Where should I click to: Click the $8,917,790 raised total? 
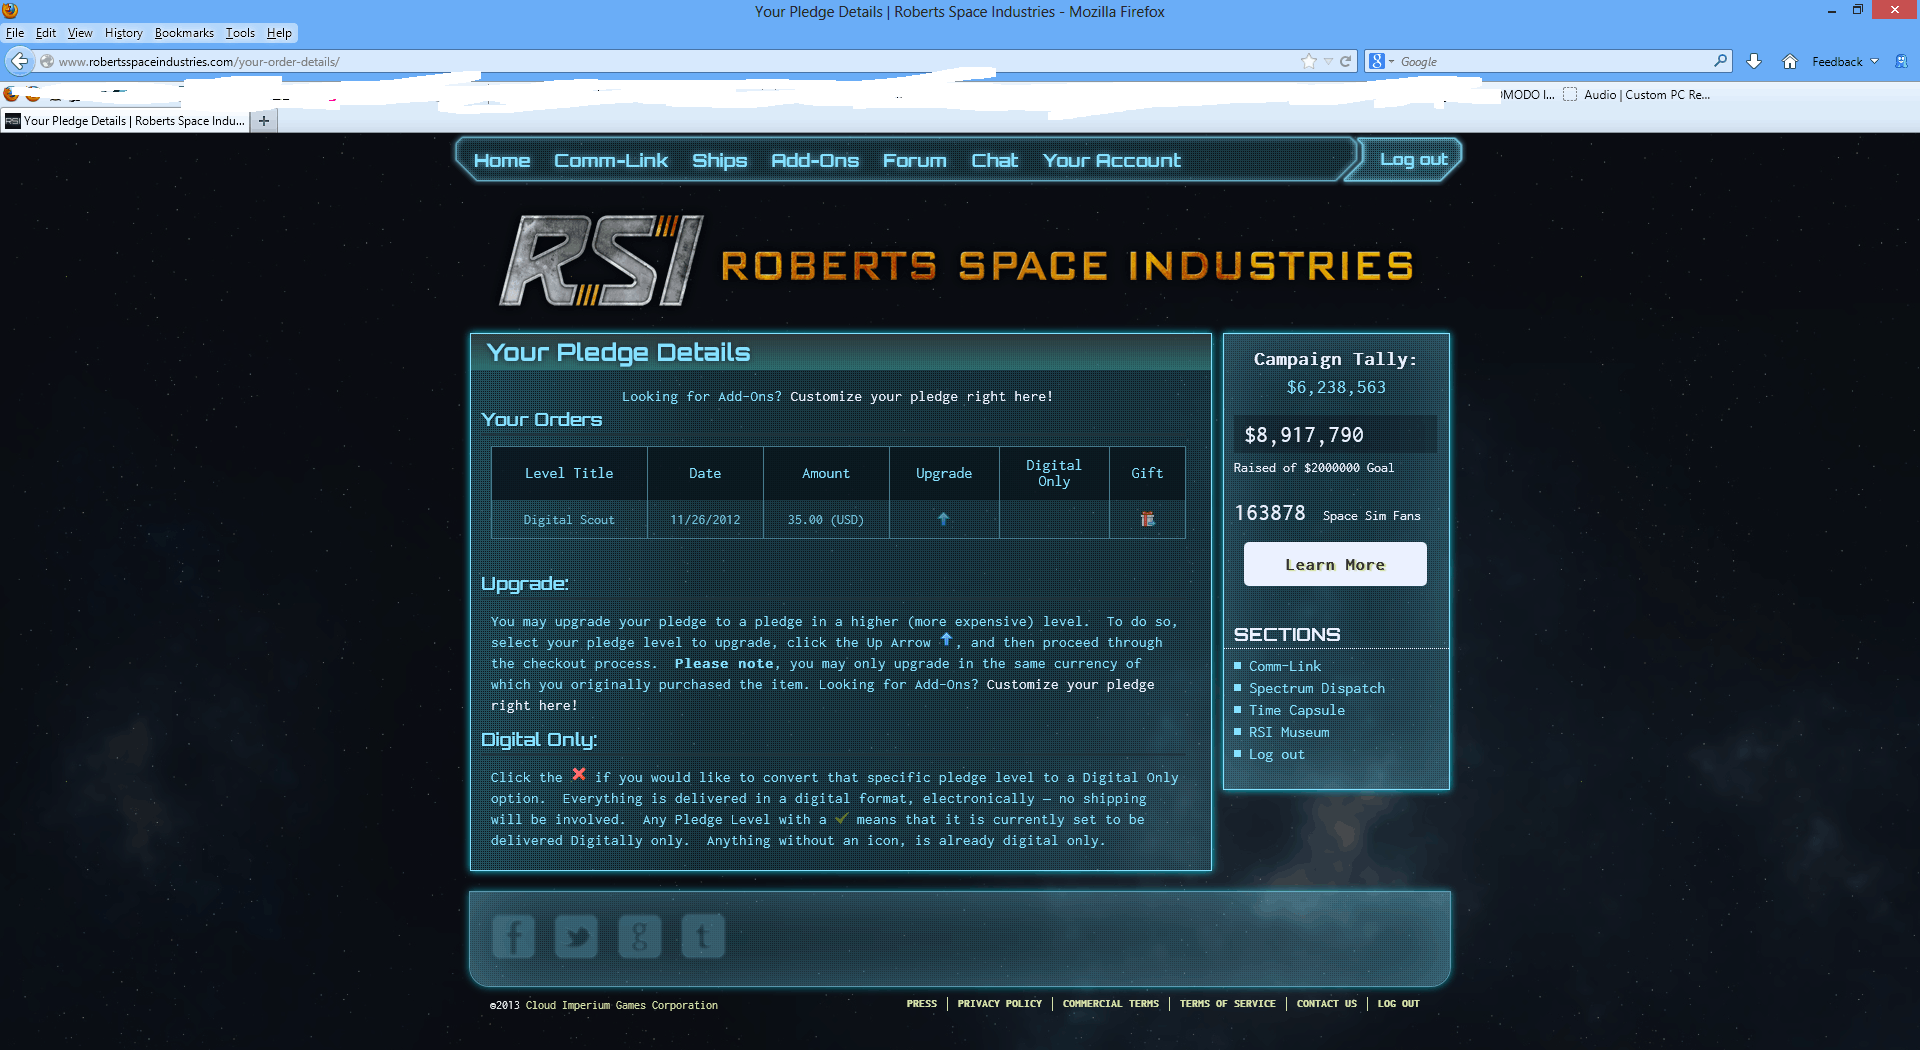1304,435
